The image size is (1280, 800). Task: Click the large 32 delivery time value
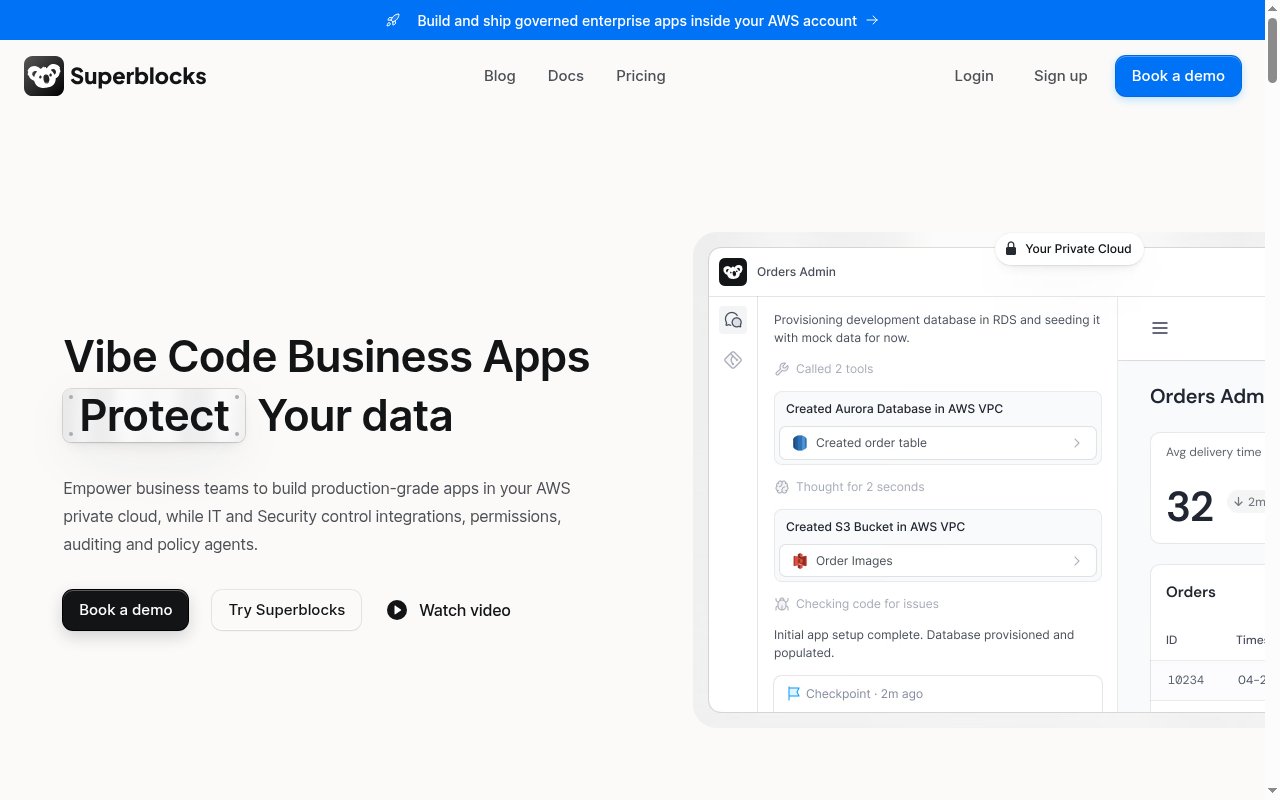pos(1190,507)
